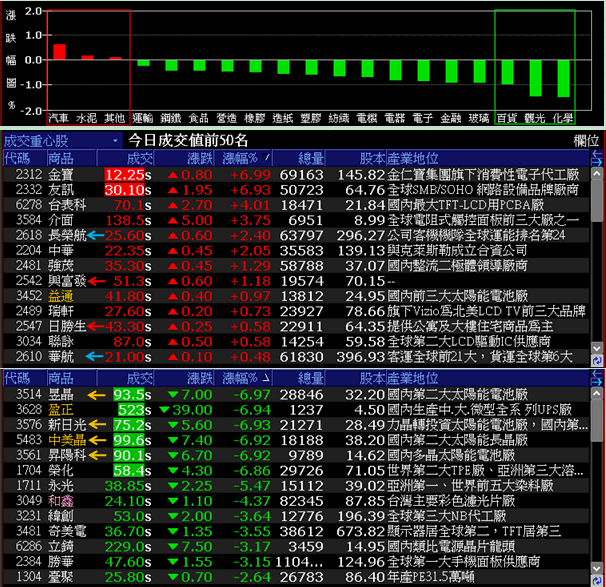606x587 pixels.
Task: Click the 金融 sector label under chart
Action: point(451,118)
